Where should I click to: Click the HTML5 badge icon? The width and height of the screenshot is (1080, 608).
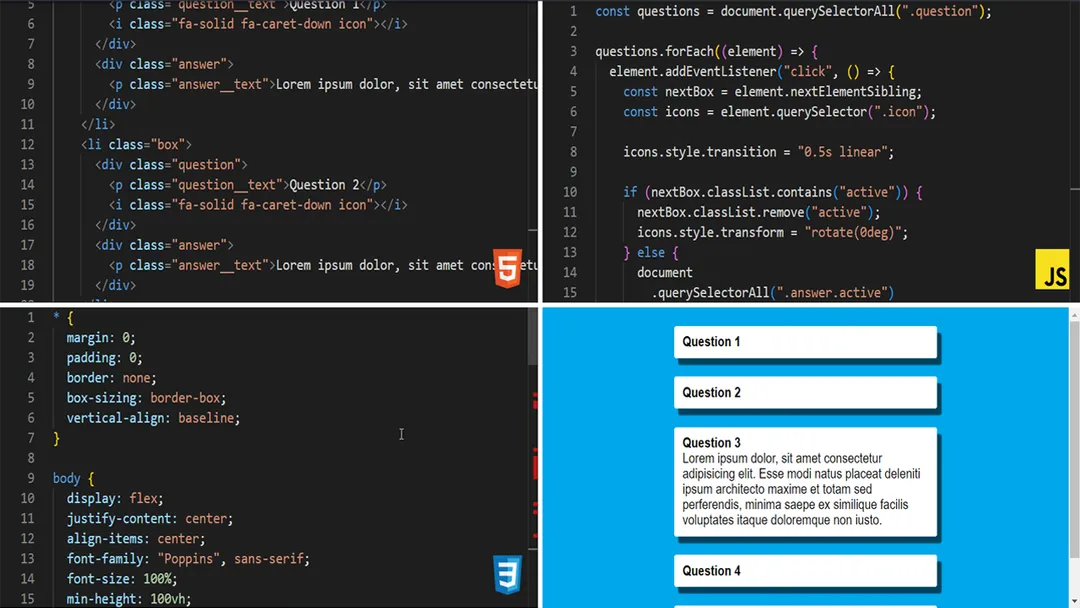click(x=508, y=268)
